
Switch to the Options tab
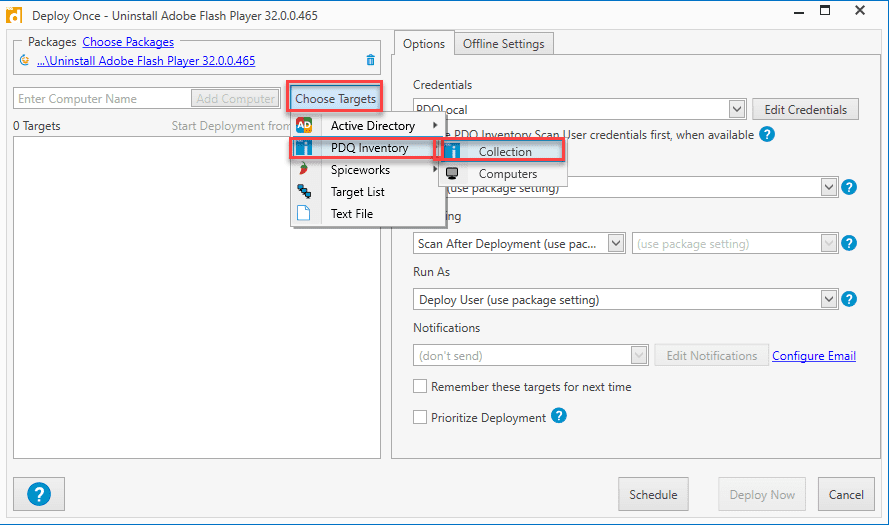pyautogui.click(x=424, y=44)
